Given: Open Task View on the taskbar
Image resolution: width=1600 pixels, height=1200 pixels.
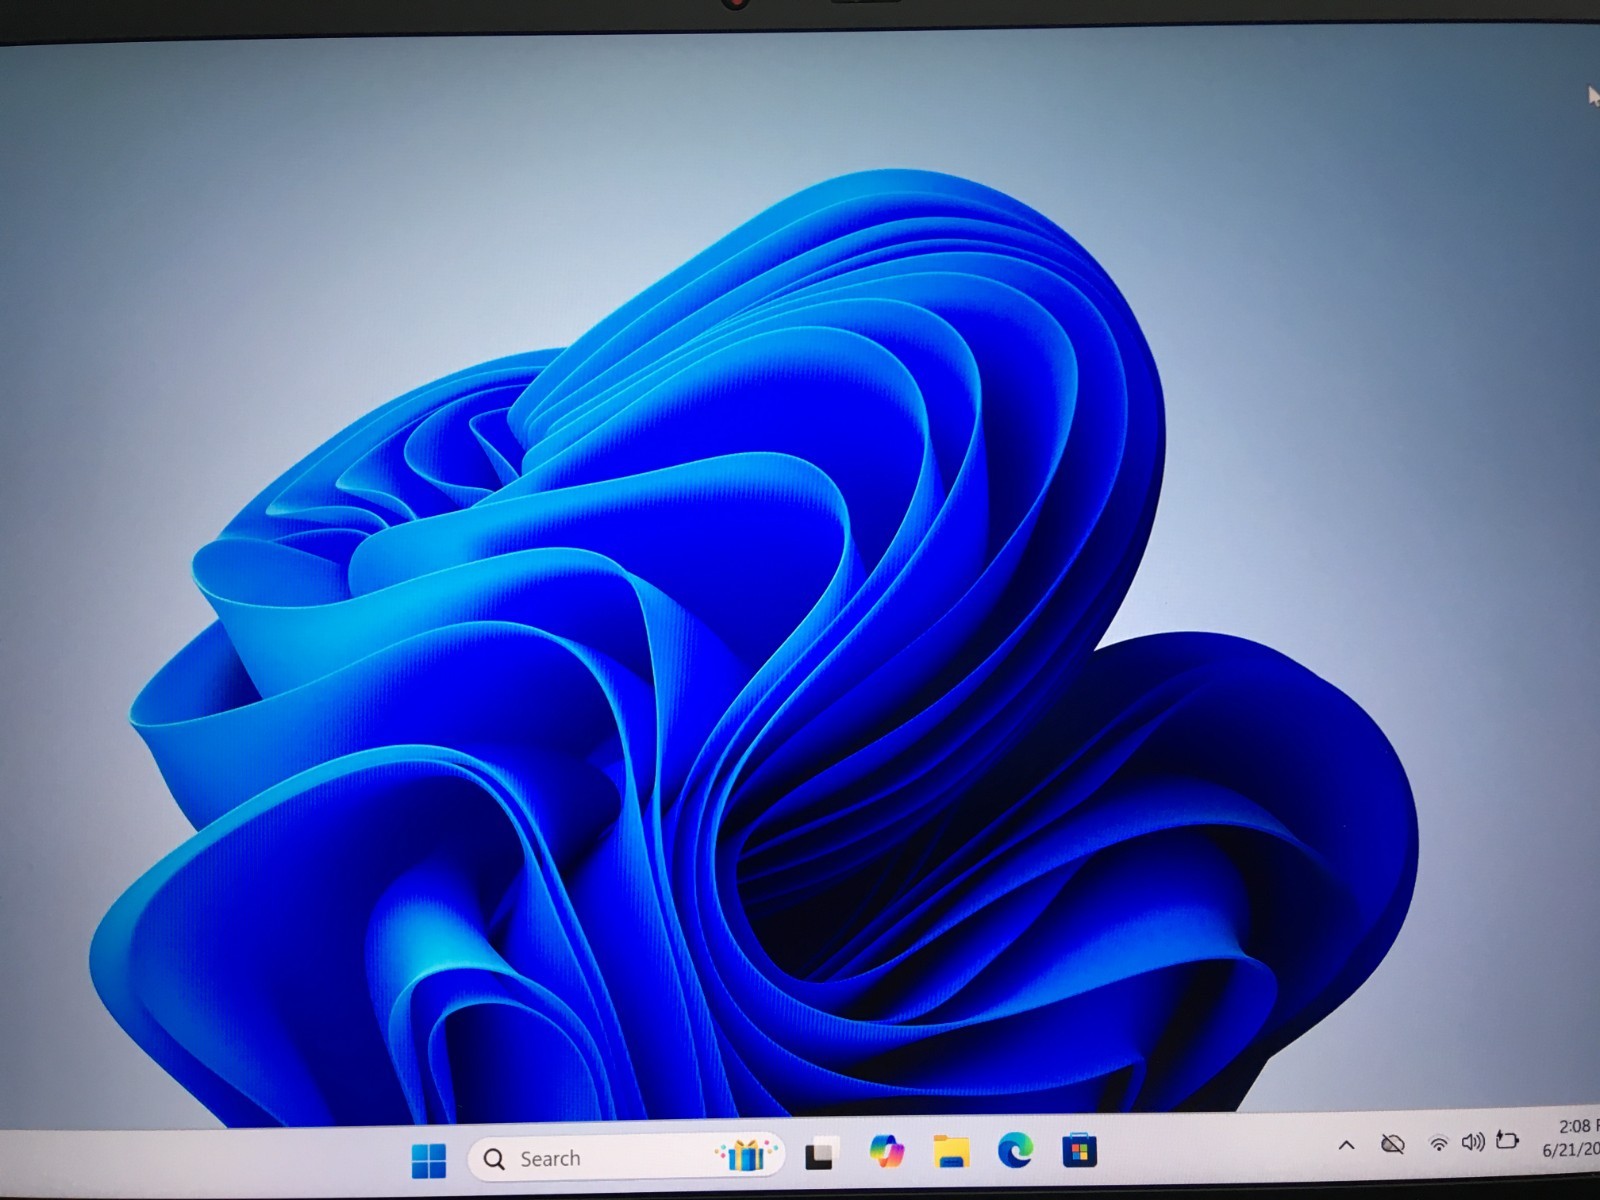Looking at the screenshot, I should click(820, 1154).
